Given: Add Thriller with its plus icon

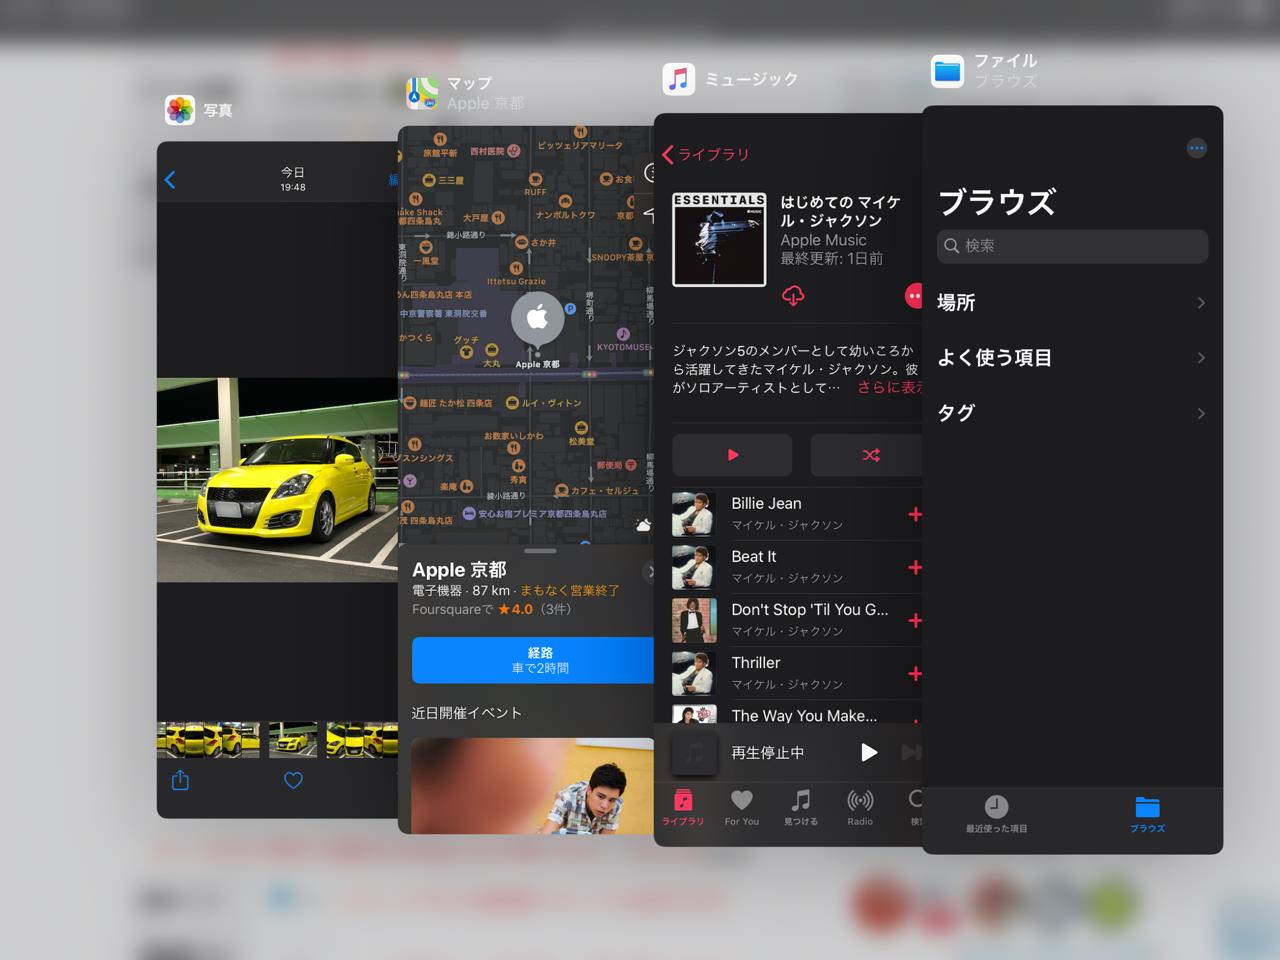Looking at the screenshot, I should 914,673.
